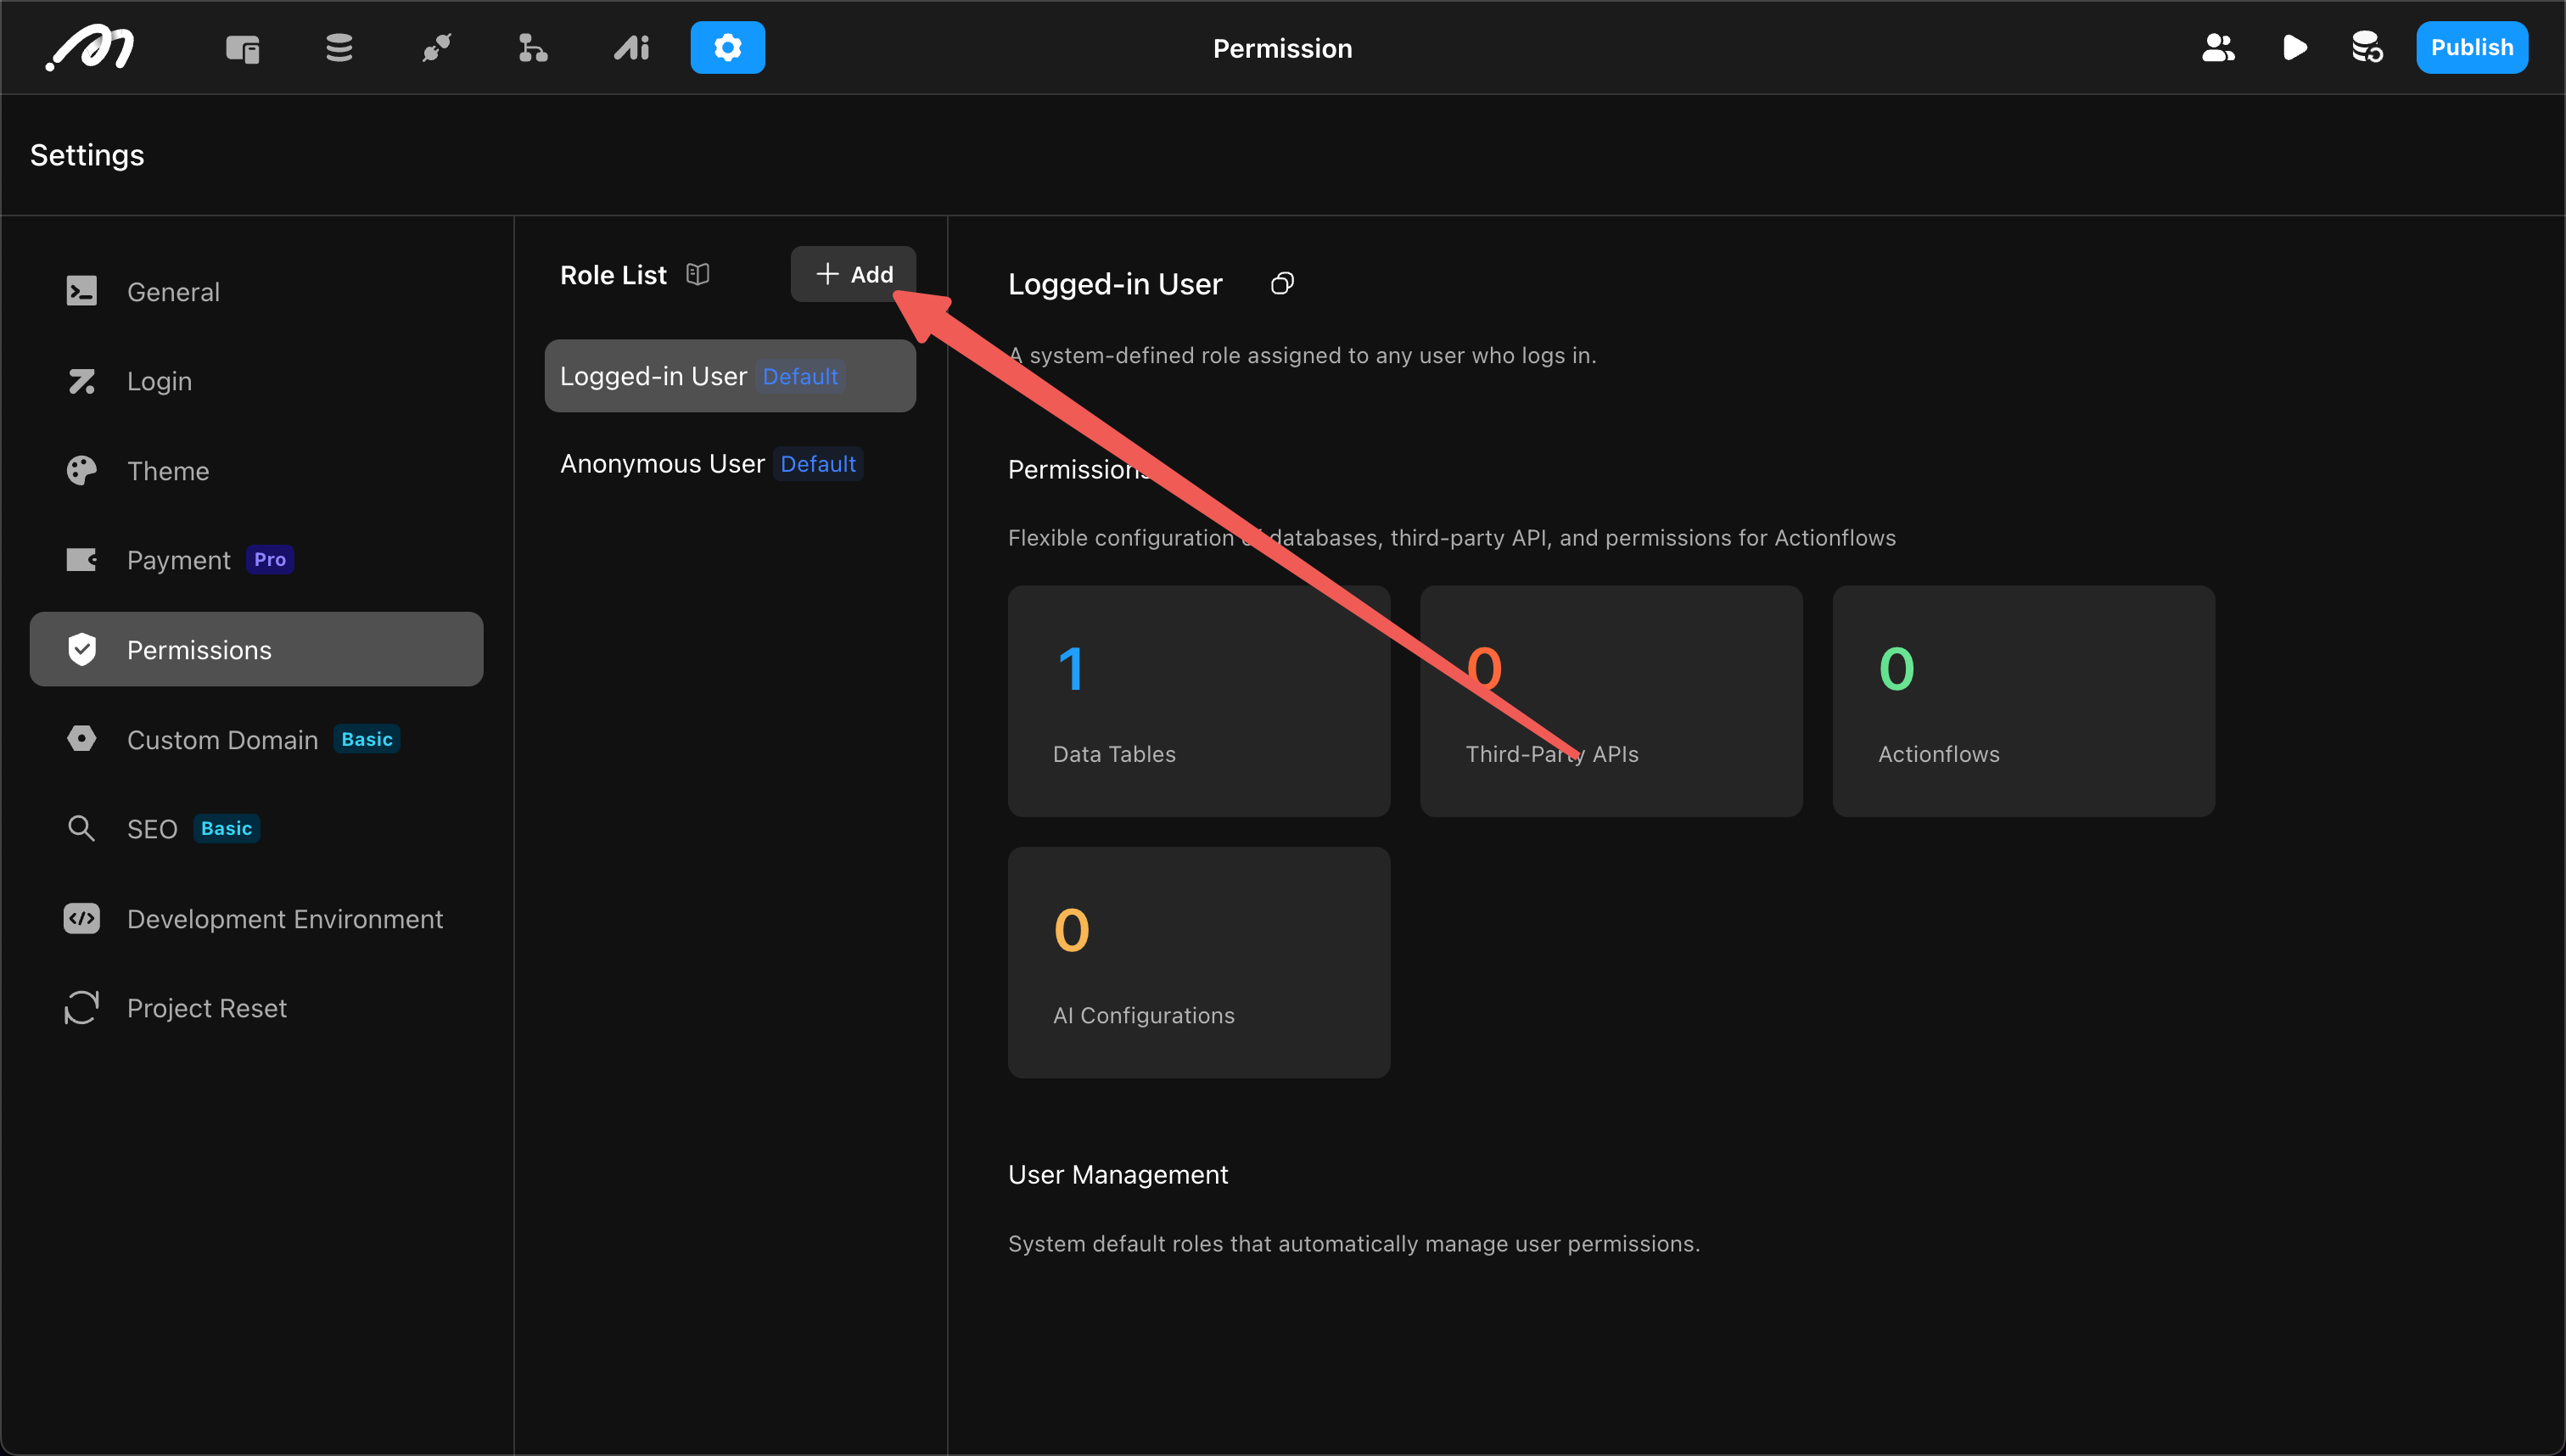Open the Third-Party APIs permission card
Image resolution: width=2566 pixels, height=1456 pixels.
click(1611, 701)
